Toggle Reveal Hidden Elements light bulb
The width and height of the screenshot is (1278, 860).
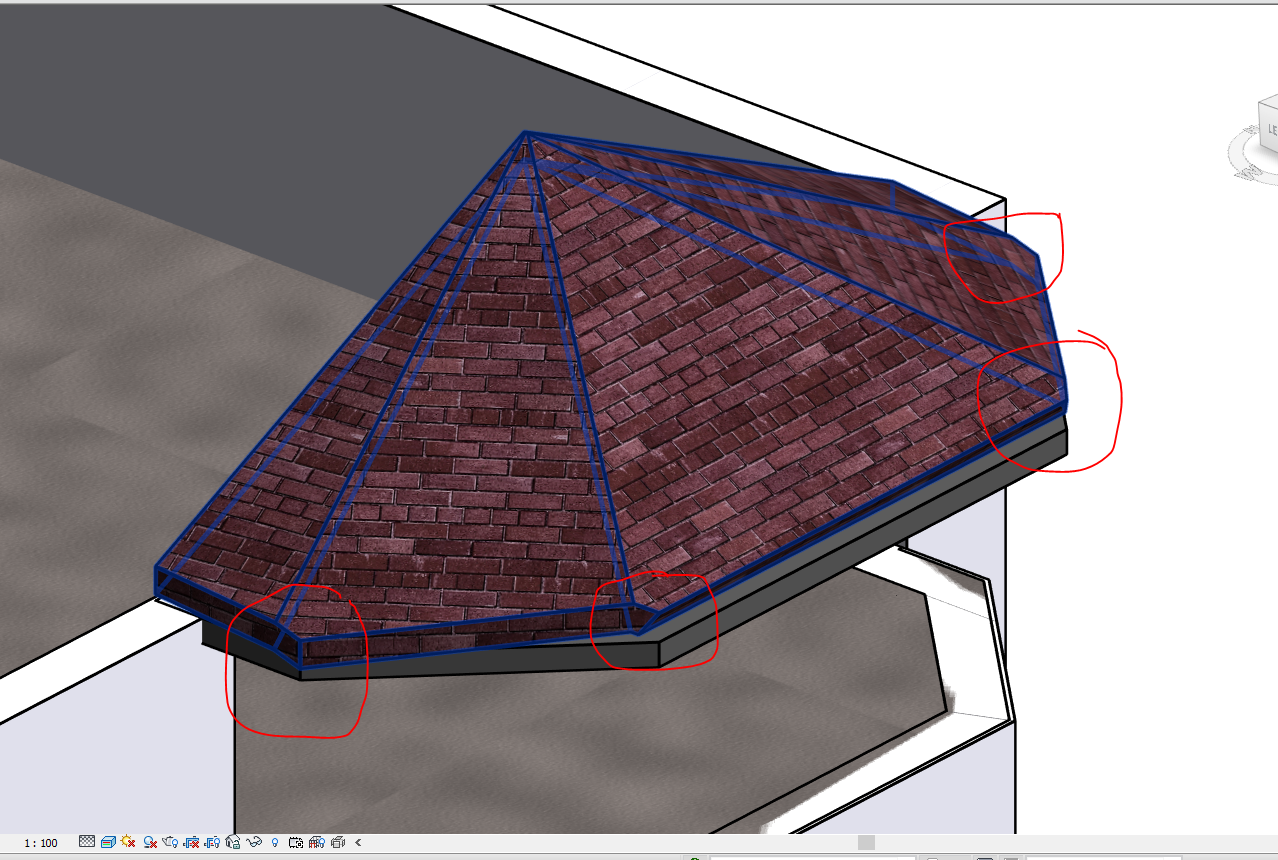275,842
